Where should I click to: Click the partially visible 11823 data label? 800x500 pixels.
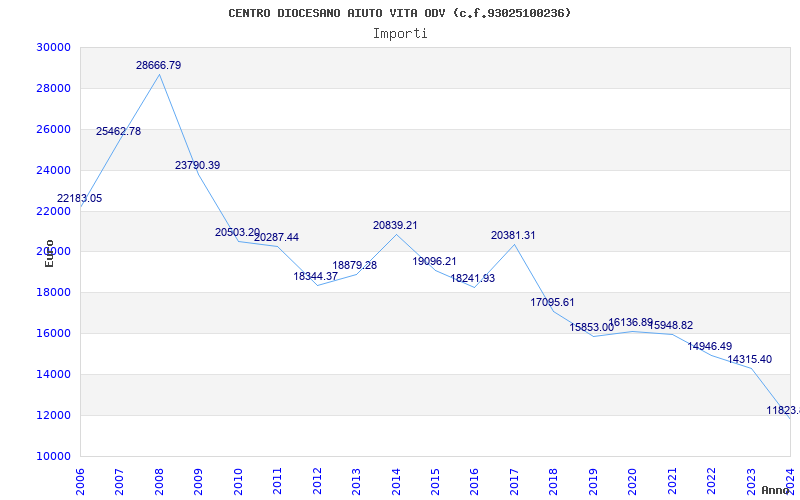[x=783, y=410]
